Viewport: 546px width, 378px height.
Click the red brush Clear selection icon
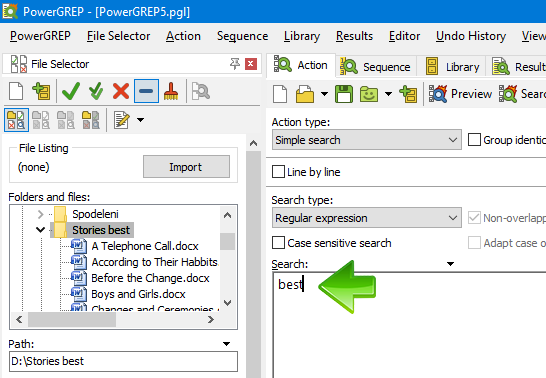(171, 91)
